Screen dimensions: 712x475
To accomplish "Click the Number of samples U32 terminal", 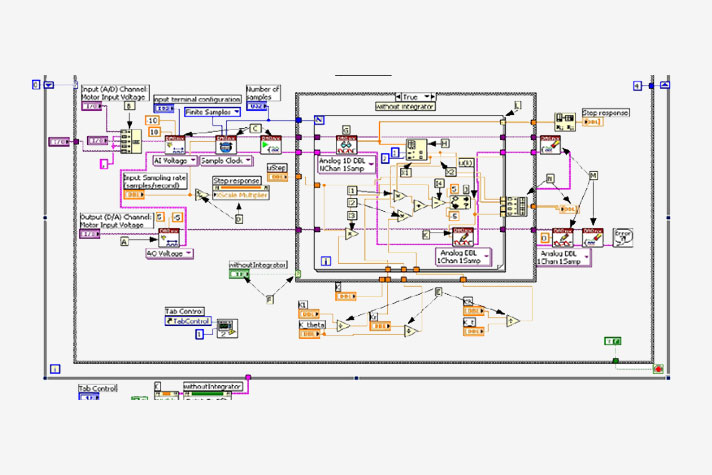I will [256, 106].
